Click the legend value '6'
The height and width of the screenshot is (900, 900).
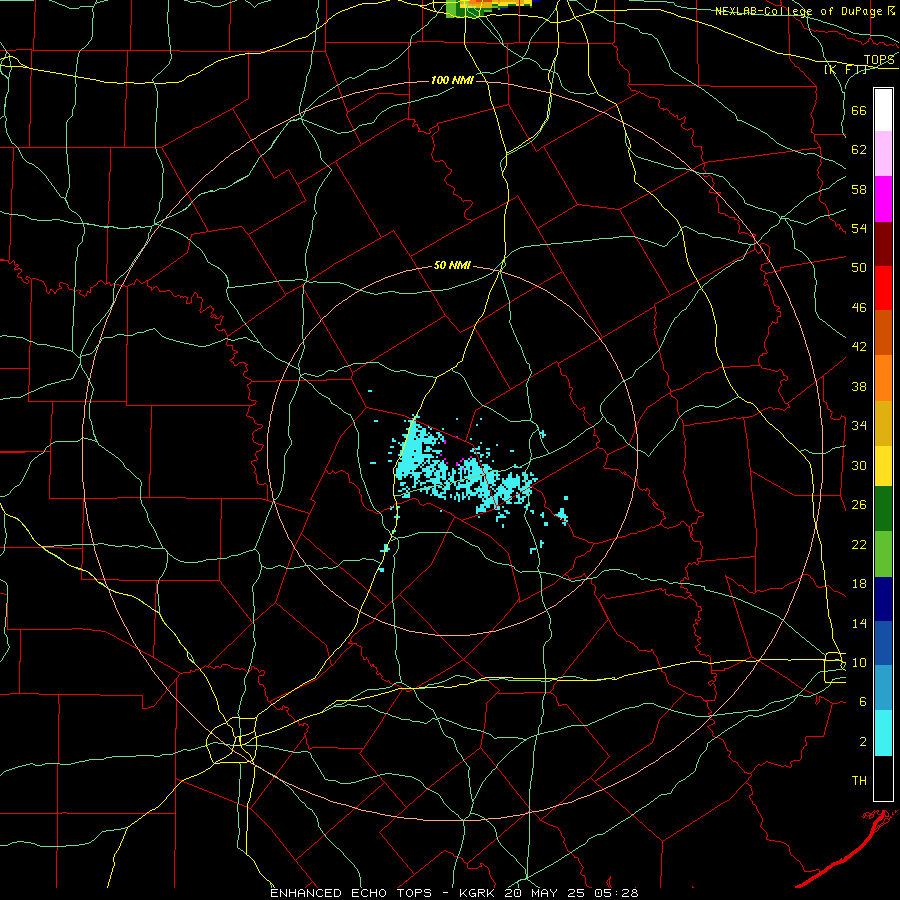coord(863,702)
